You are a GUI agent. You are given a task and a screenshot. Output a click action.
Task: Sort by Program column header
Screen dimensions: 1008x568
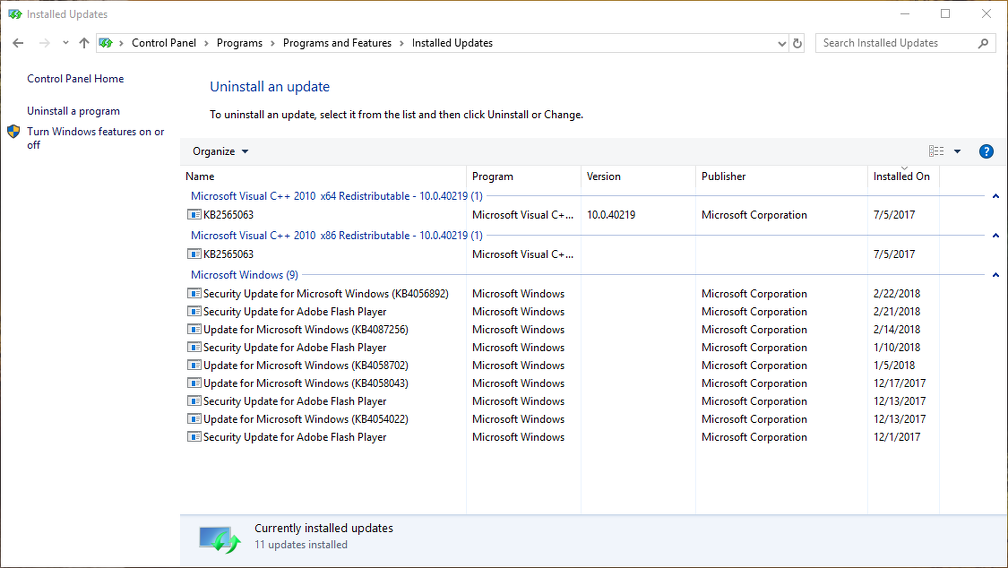(x=523, y=176)
